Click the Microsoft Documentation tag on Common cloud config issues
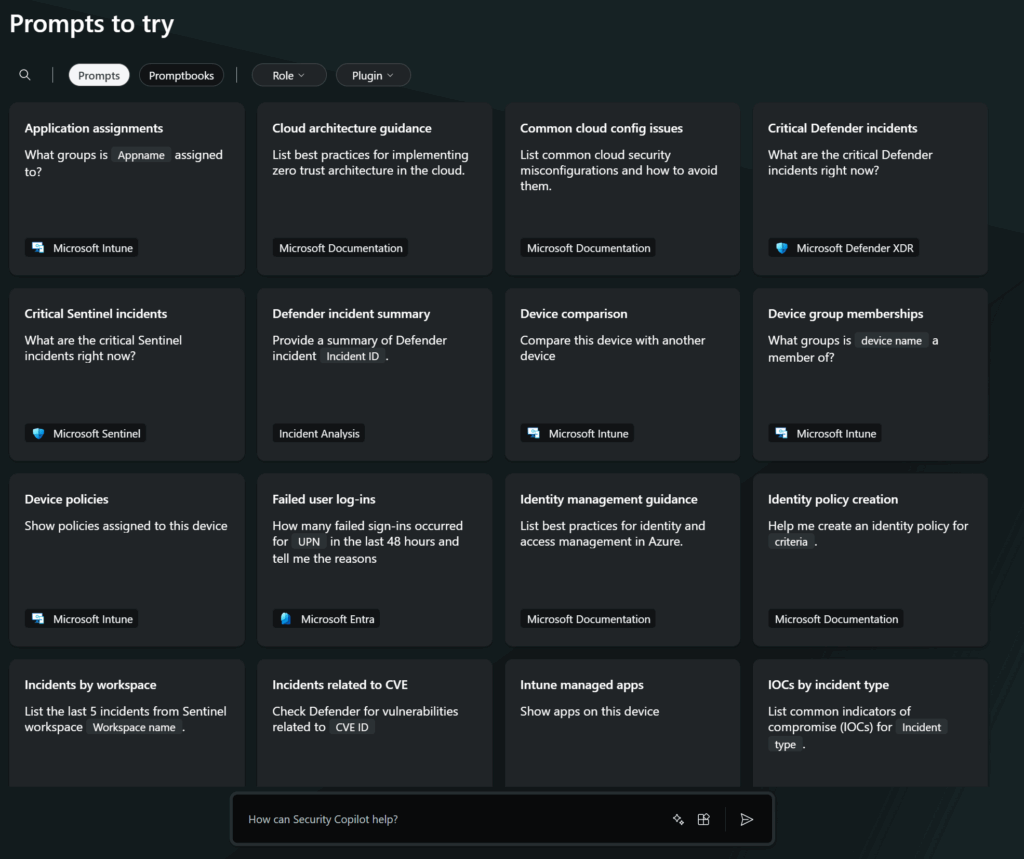This screenshot has height=859, width=1024. tap(588, 248)
